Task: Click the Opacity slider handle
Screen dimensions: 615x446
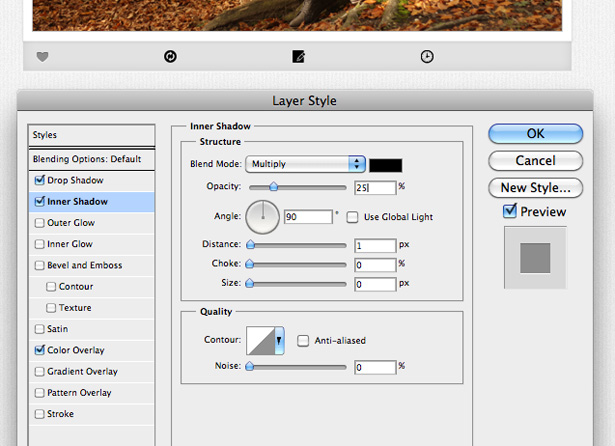Action: click(273, 187)
